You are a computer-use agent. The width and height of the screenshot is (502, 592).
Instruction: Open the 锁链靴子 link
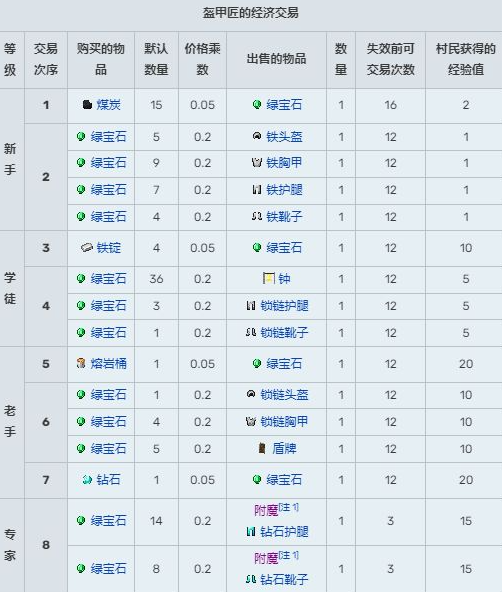(284, 333)
